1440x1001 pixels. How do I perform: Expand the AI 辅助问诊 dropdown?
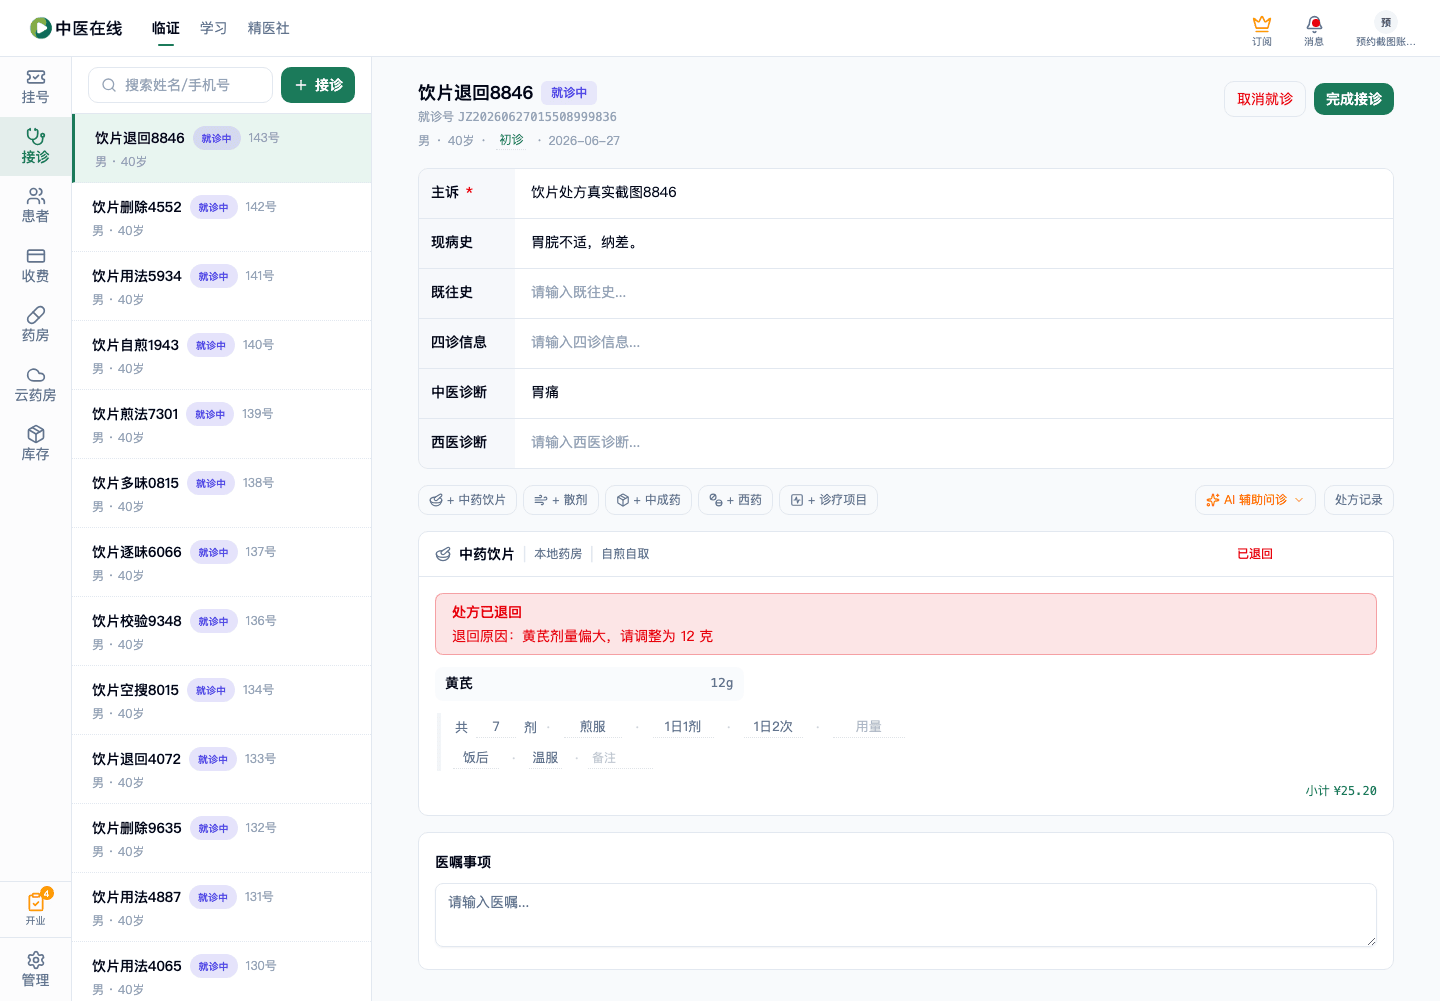(x=1255, y=500)
